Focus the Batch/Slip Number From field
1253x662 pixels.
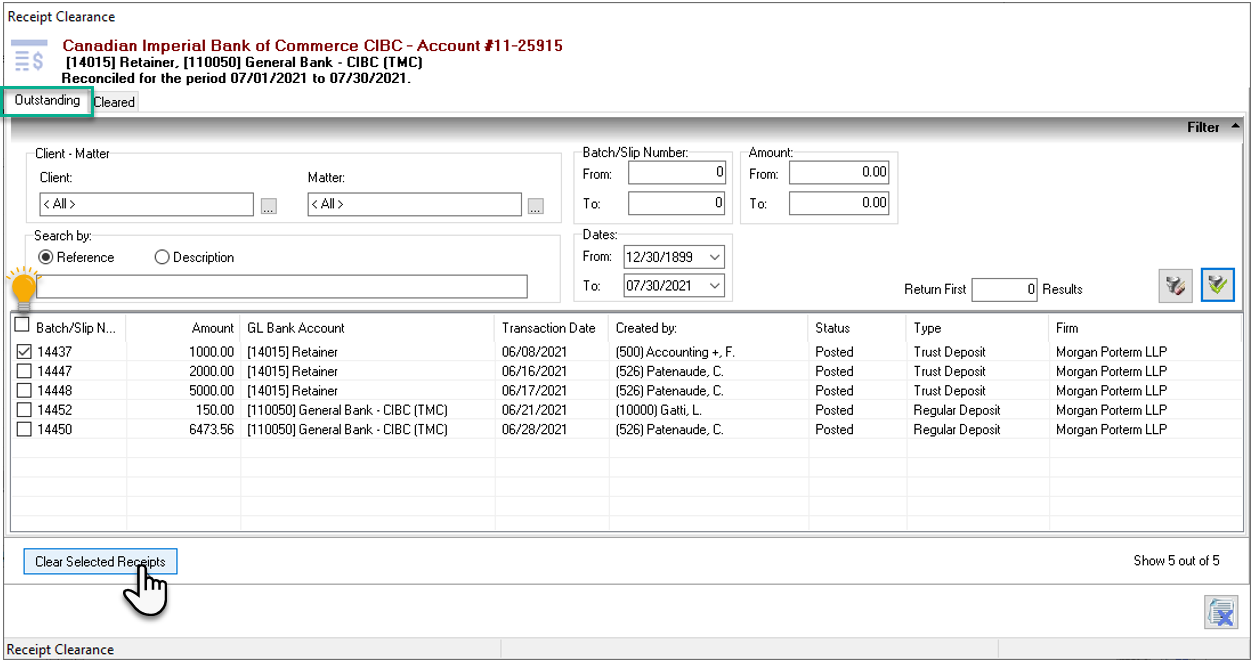pyautogui.click(x=677, y=172)
